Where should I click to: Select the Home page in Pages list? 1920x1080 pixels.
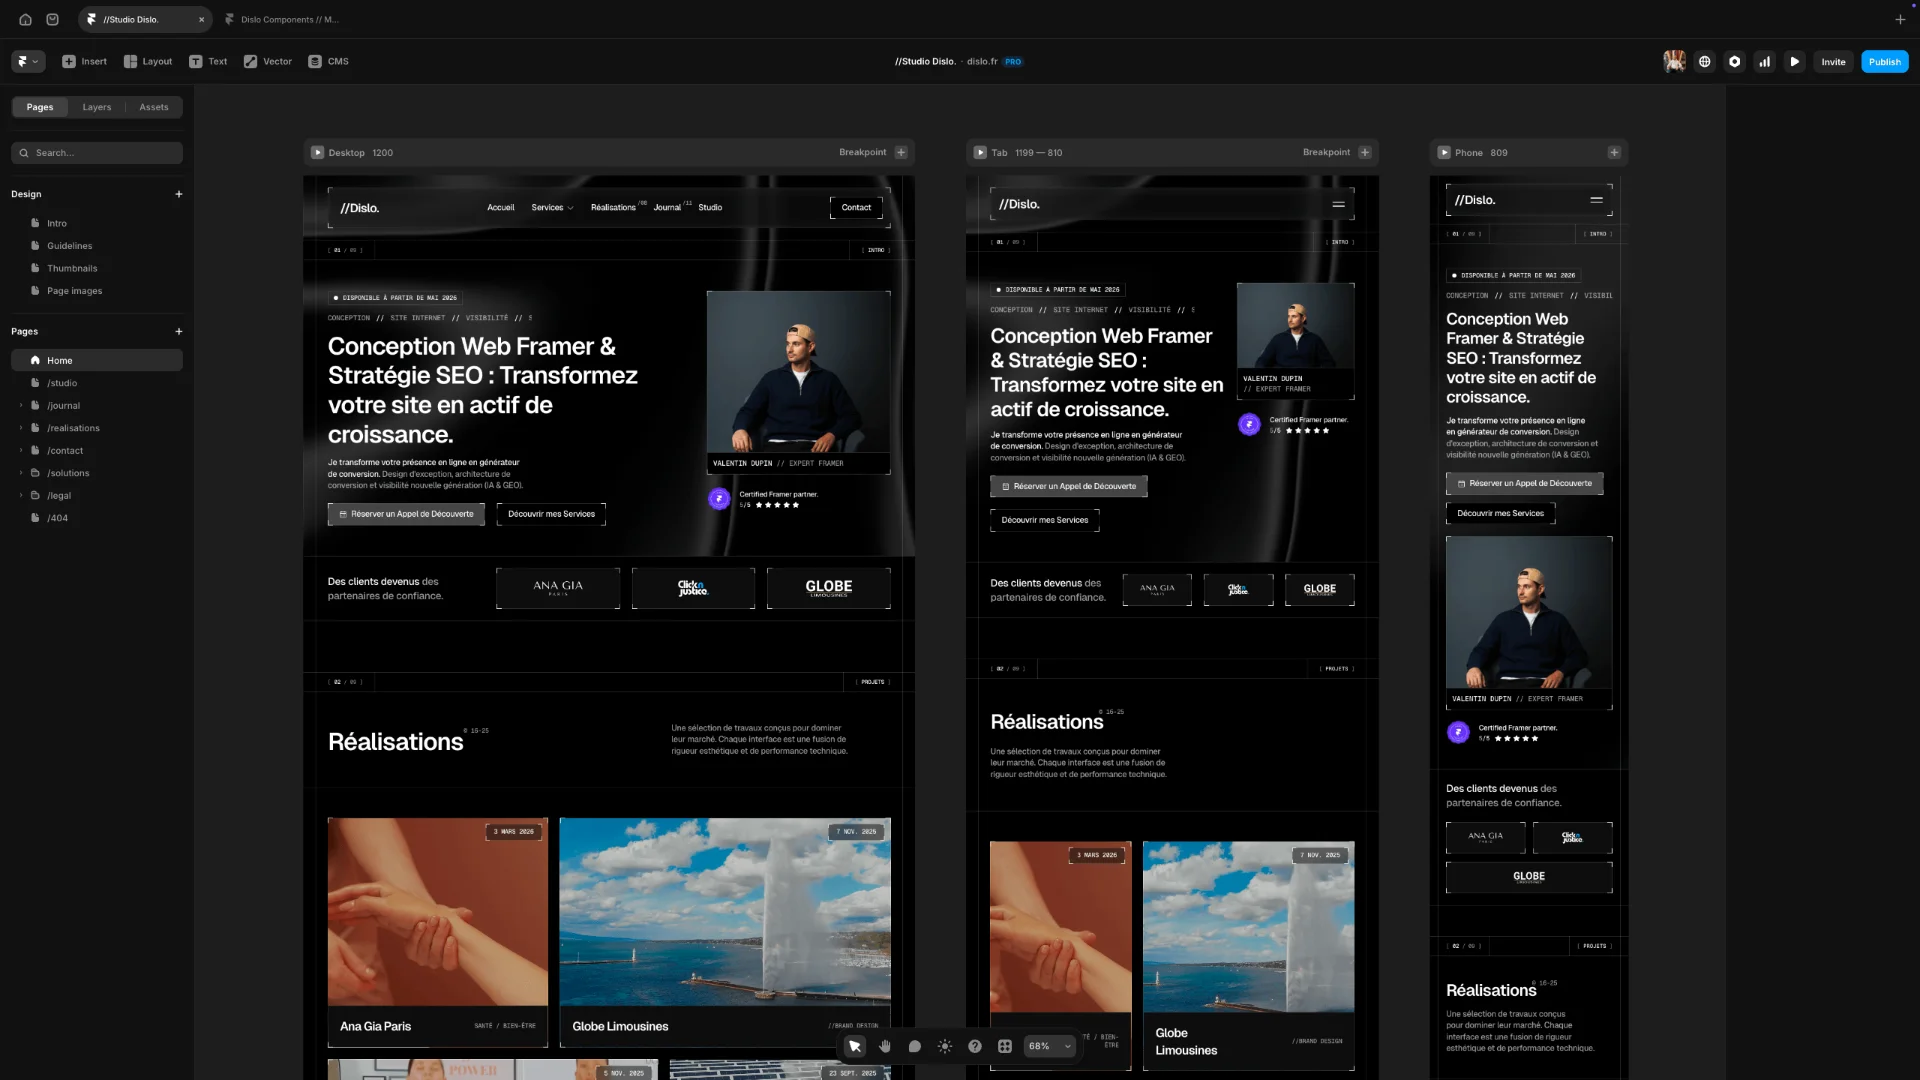[x=59, y=360]
